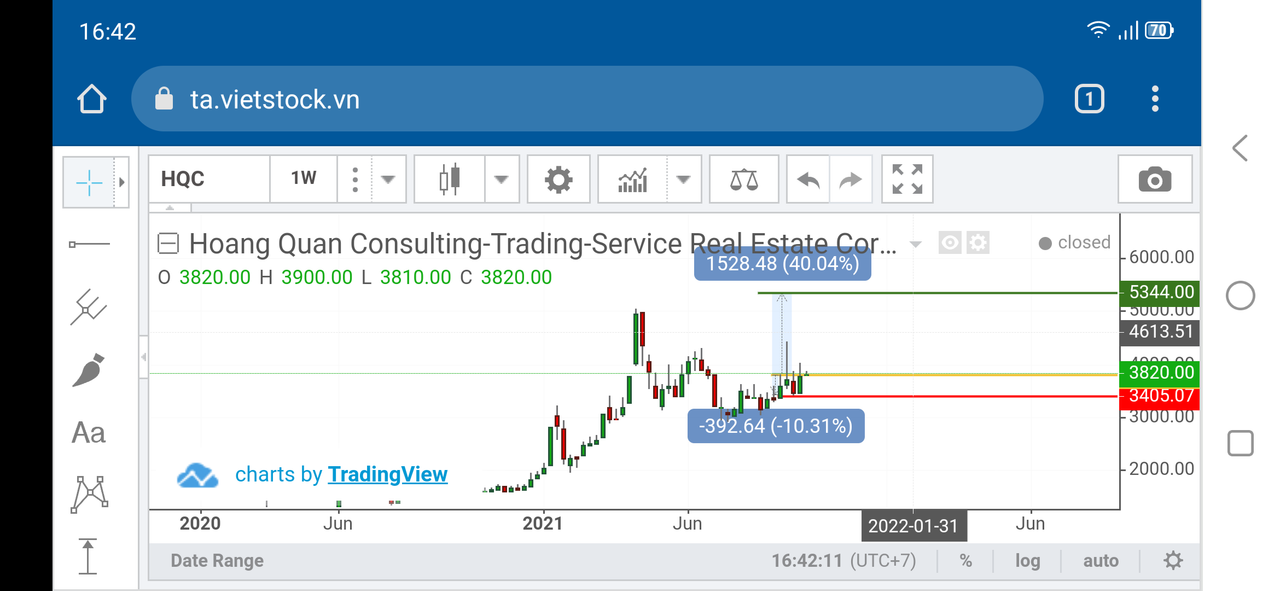Click the 2022-01-31 date marker
The width and height of the screenshot is (1280, 591).
(x=913, y=525)
